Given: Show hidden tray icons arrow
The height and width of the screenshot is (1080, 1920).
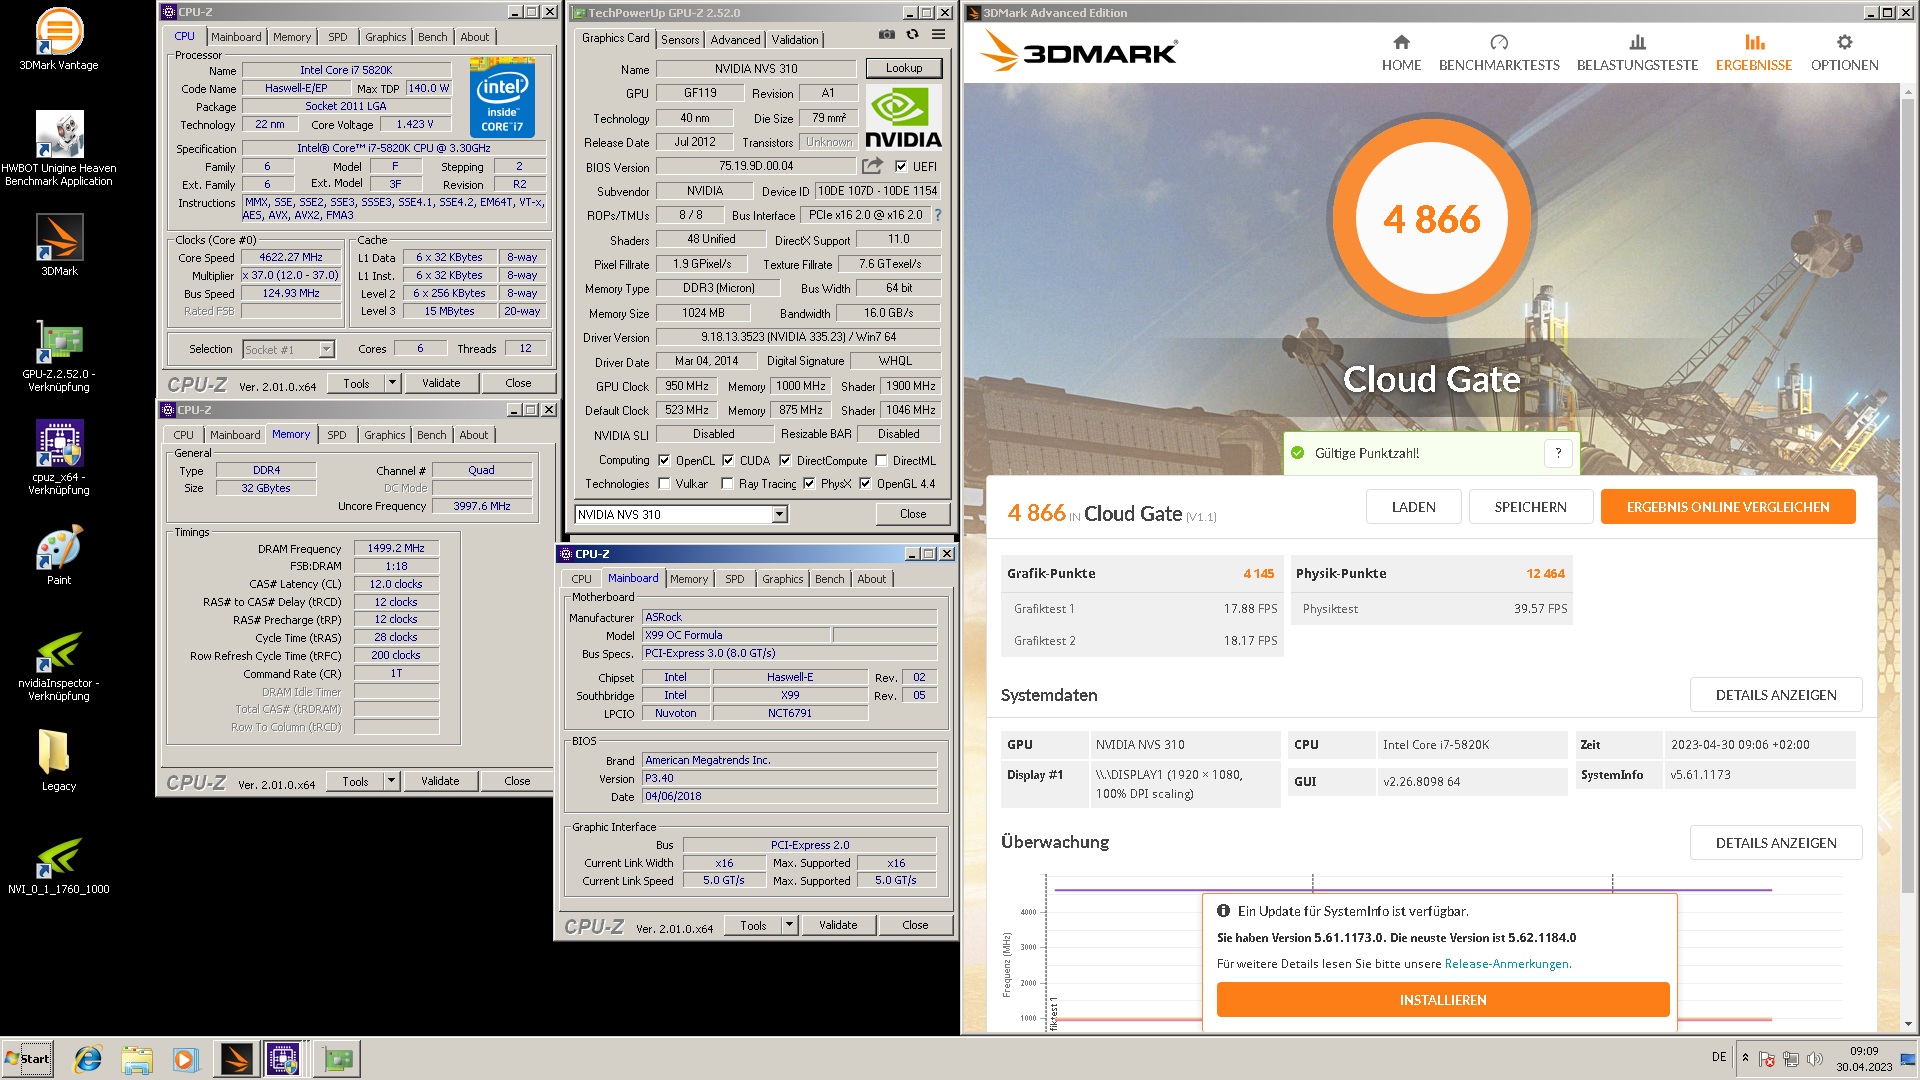Looking at the screenshot, I should pos(1745,1058).
